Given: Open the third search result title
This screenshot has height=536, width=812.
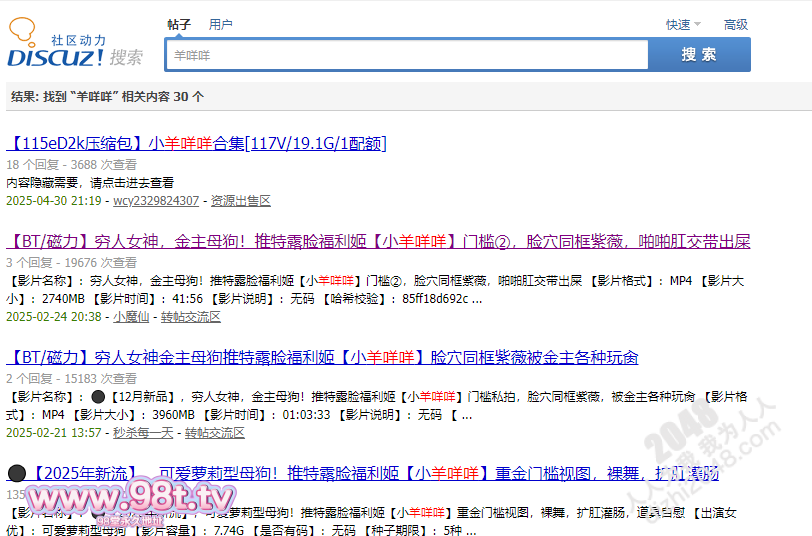Looking at the screenshot, I should coord(322,358).
